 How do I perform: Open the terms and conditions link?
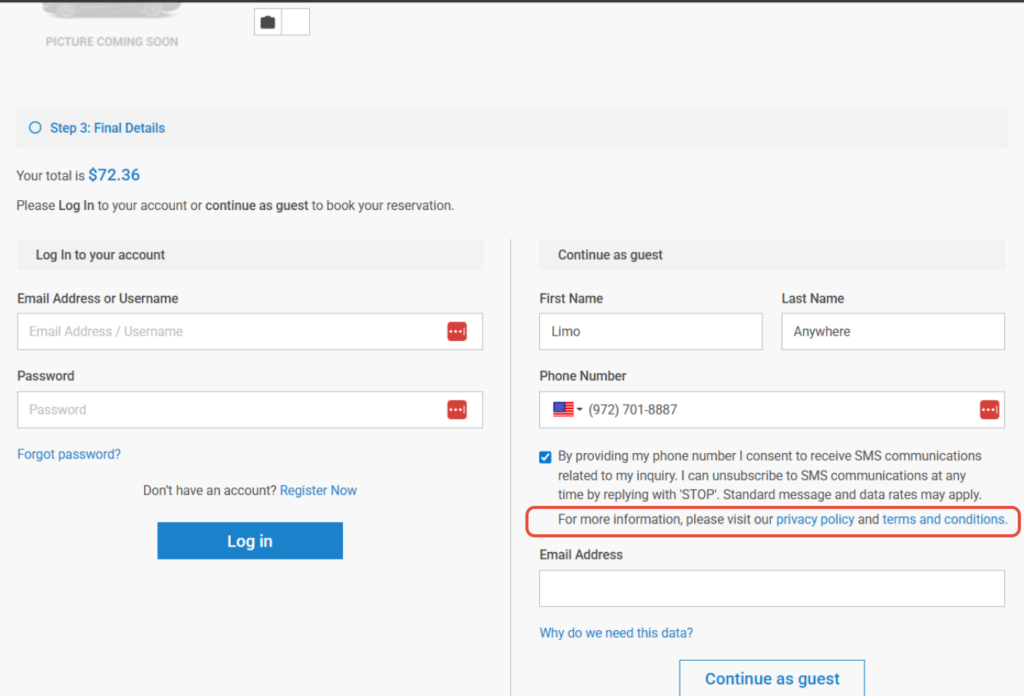pos(944,520)
